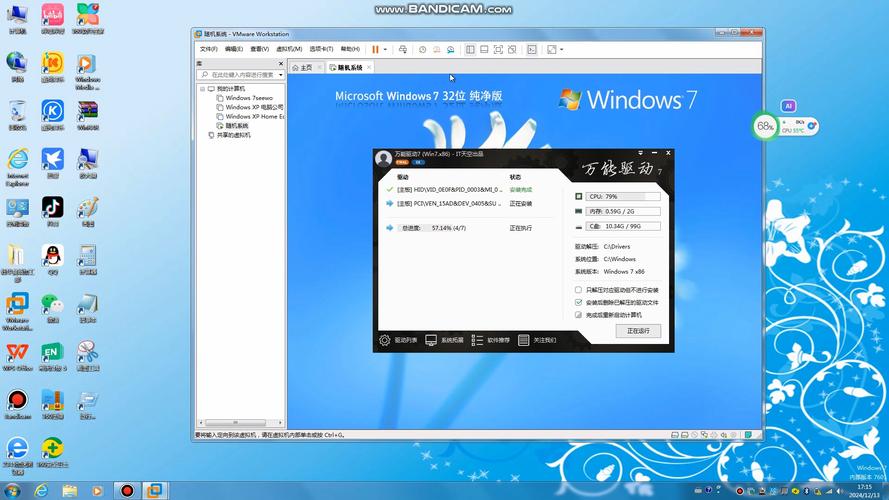Click the stretch guest display icon
889x500 pixels.
[x=552, y=50]
